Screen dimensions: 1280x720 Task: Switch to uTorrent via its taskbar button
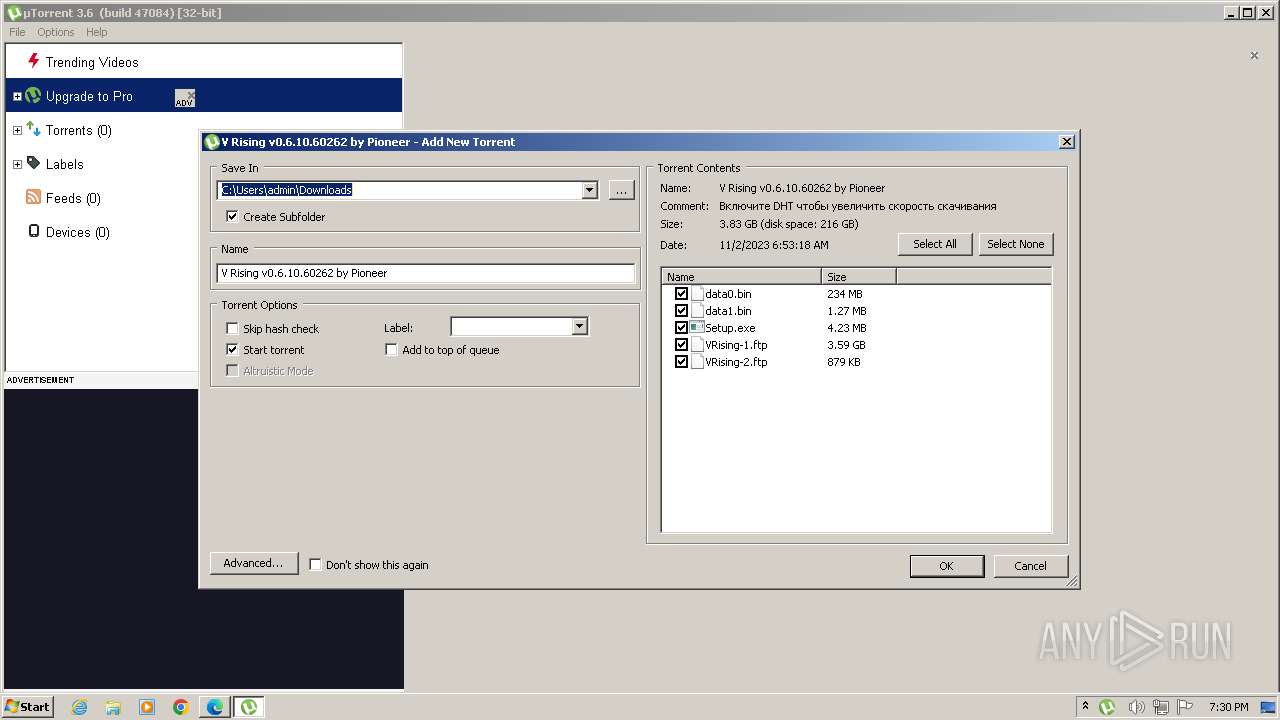click(x=249, y=707)
